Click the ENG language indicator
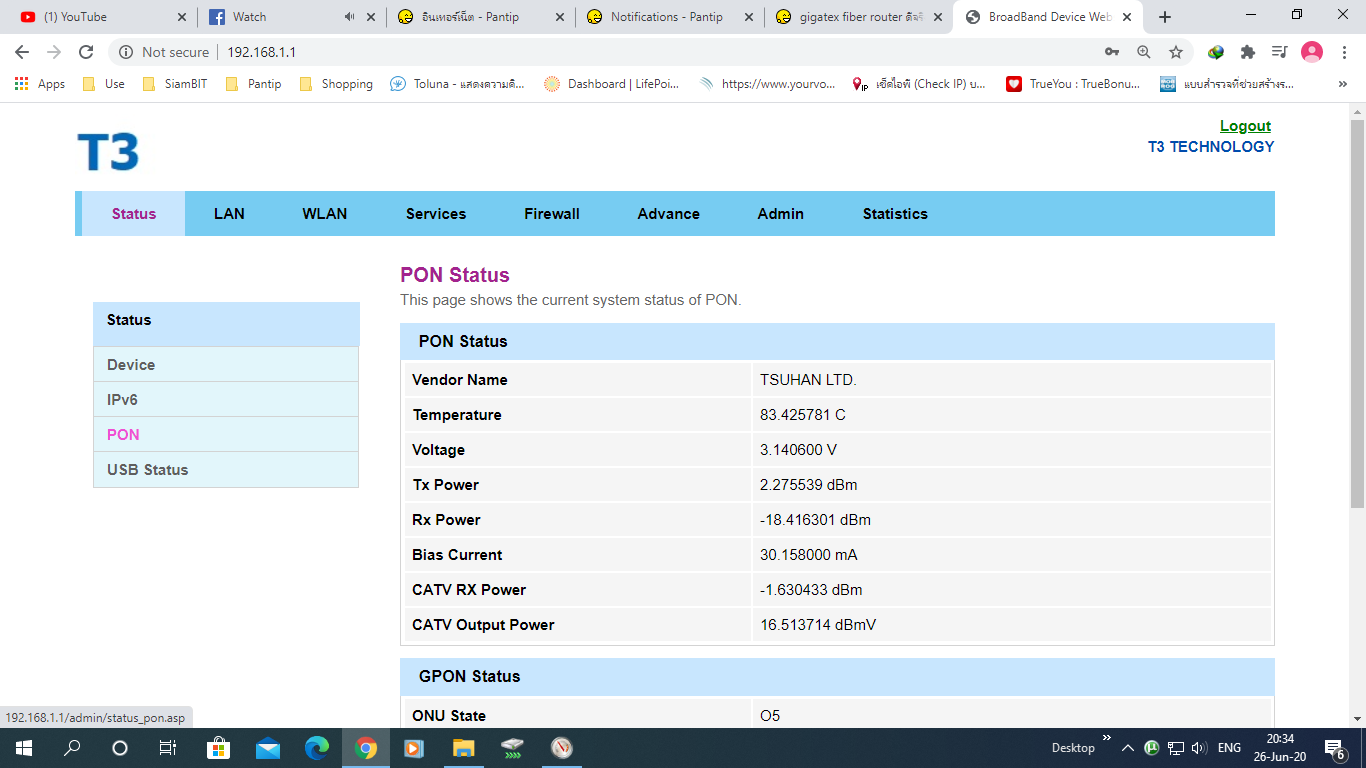This screenshot has width=1366, height=768. click(1229, 748)
